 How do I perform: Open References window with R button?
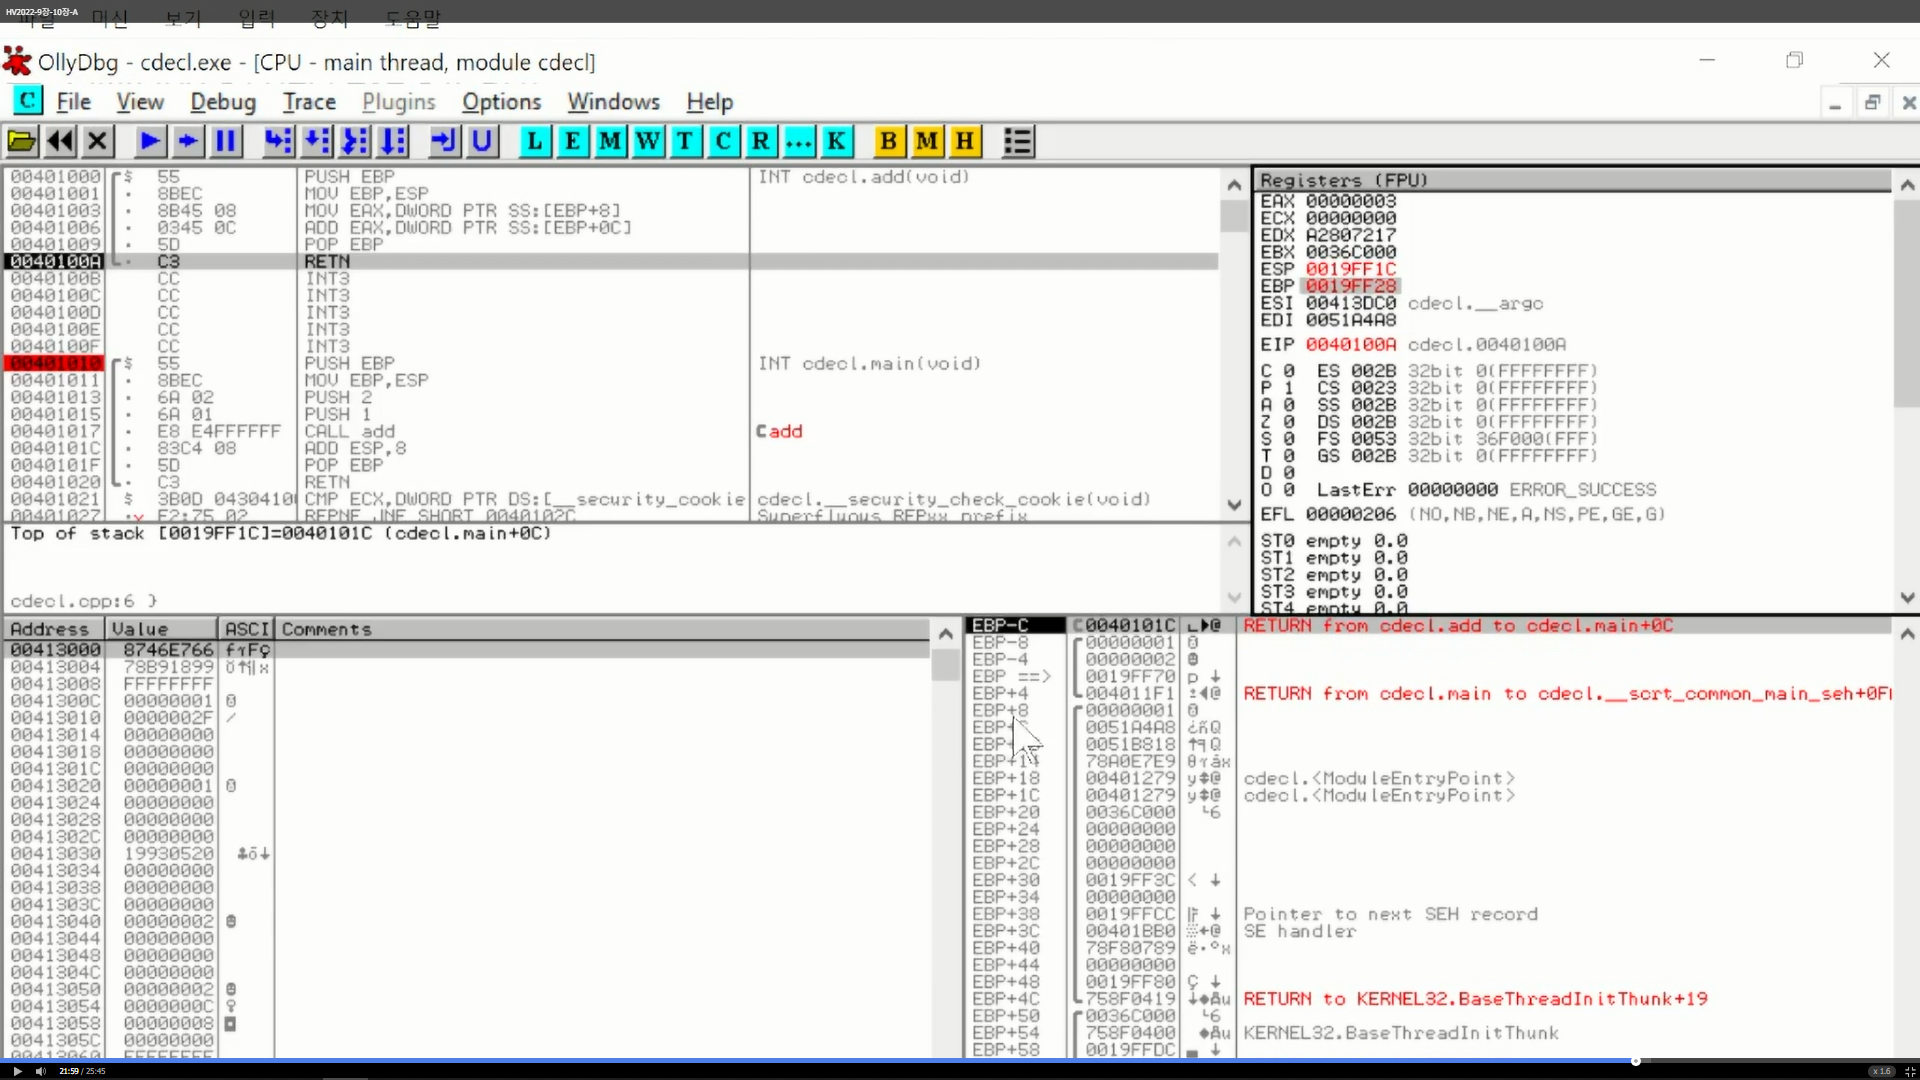coord(761,141)
